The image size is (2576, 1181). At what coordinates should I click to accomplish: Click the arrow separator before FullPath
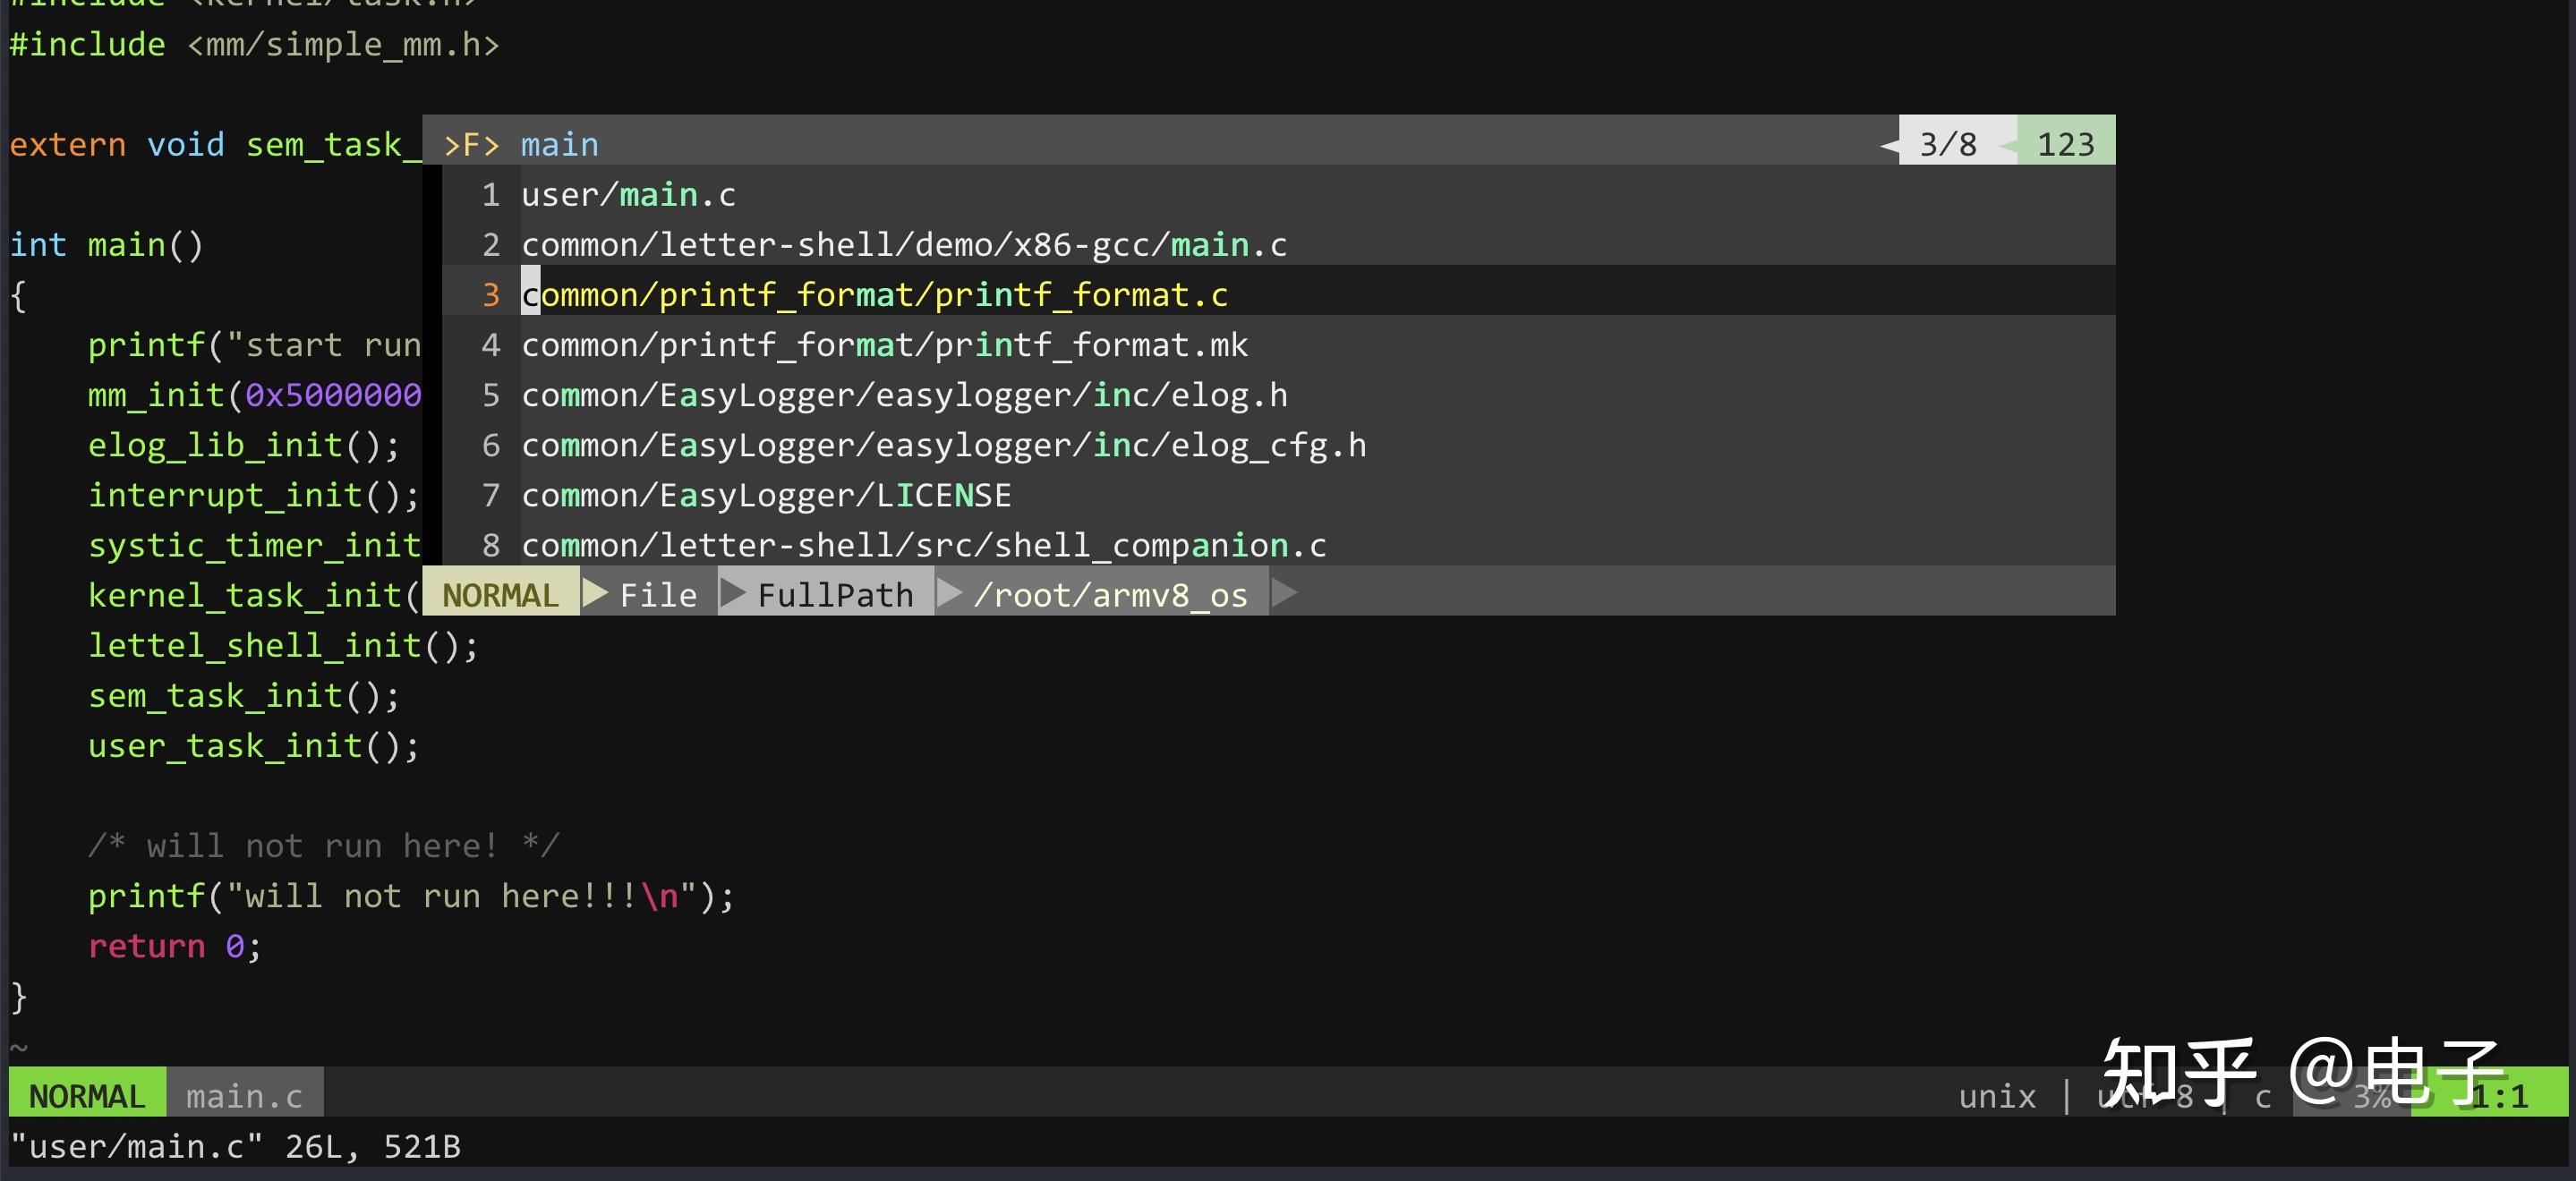[733, 594]
